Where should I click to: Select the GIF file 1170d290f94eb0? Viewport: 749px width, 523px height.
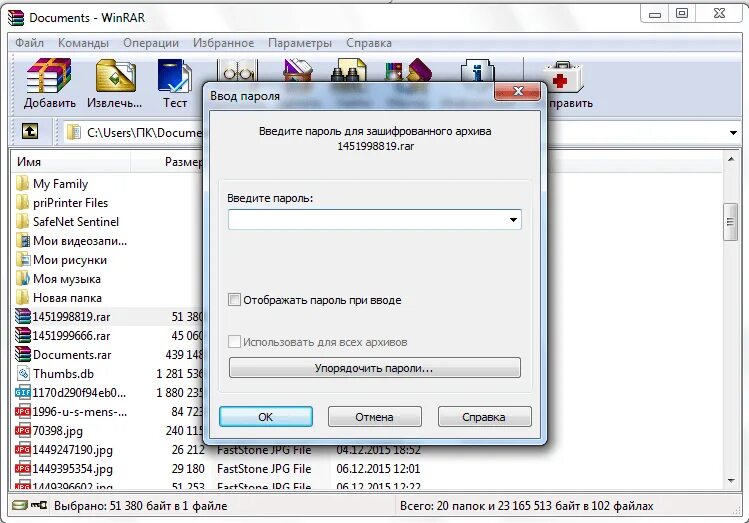pos(71,393)
